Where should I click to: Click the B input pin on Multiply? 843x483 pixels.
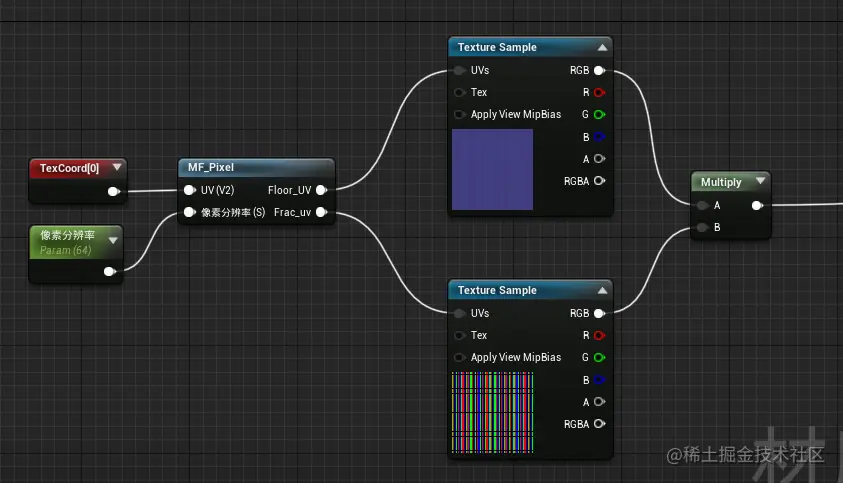point(702,228)
